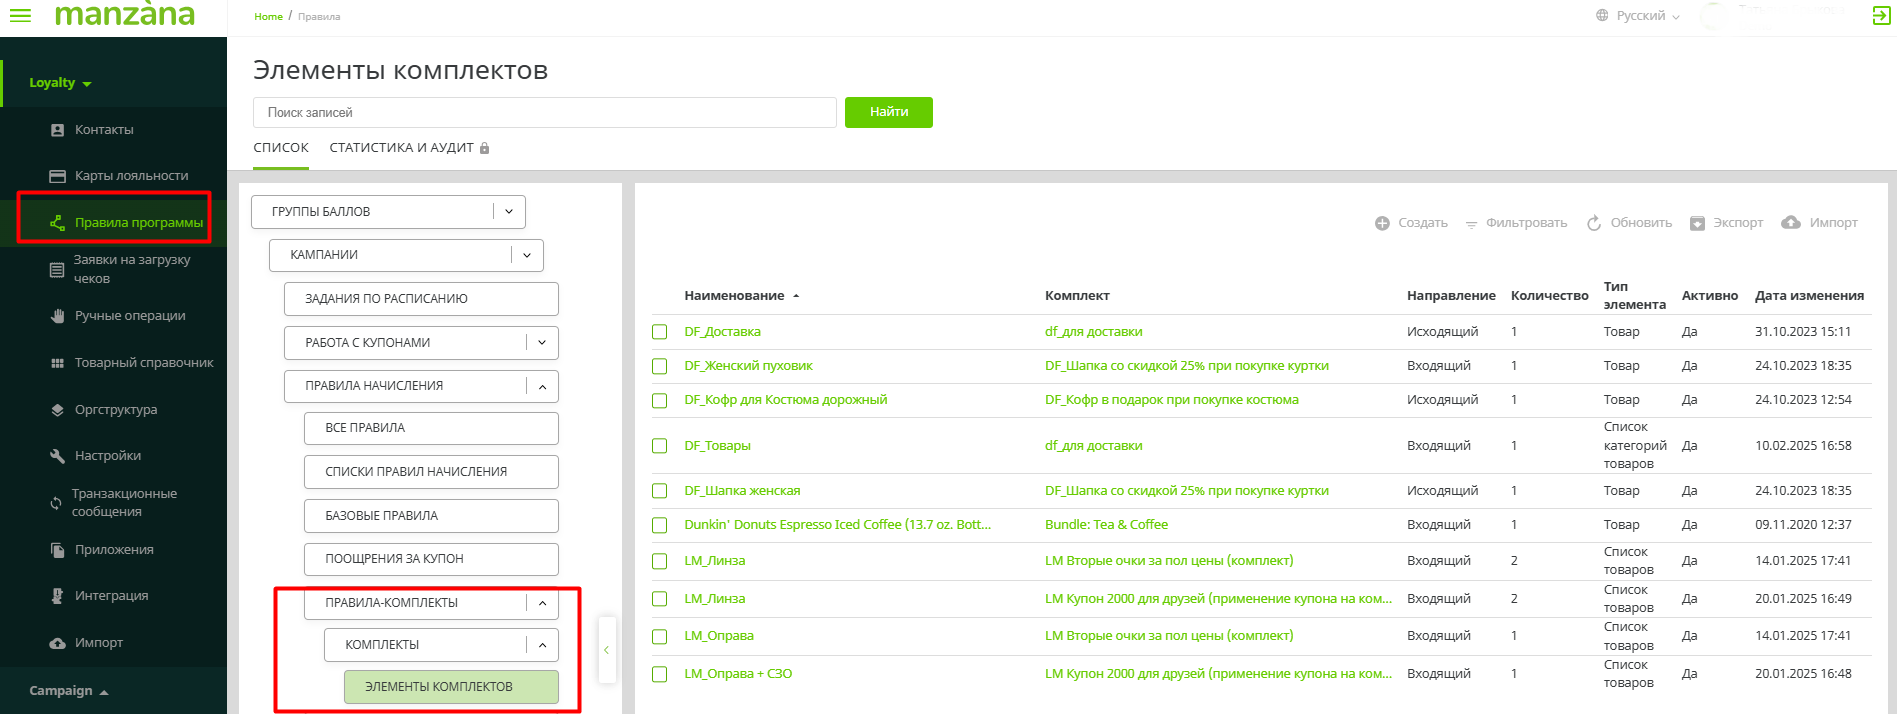Sort by Наименование column header
Viewport: 1897px width, 714px height.
[734, 296]
